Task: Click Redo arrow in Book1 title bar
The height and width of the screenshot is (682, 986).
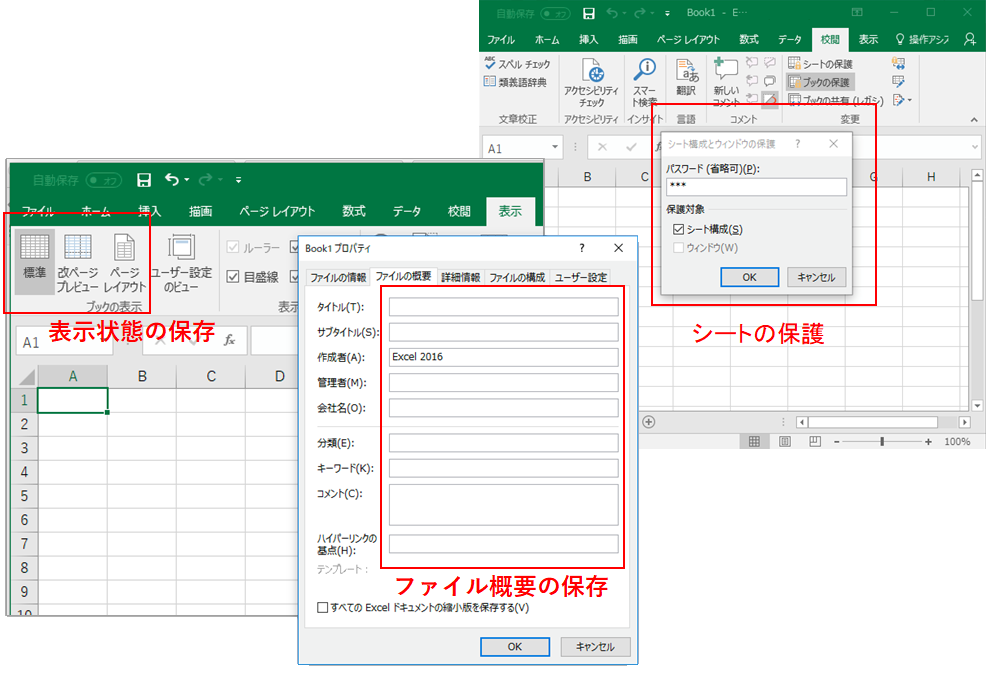Action: tap(640, 13)
